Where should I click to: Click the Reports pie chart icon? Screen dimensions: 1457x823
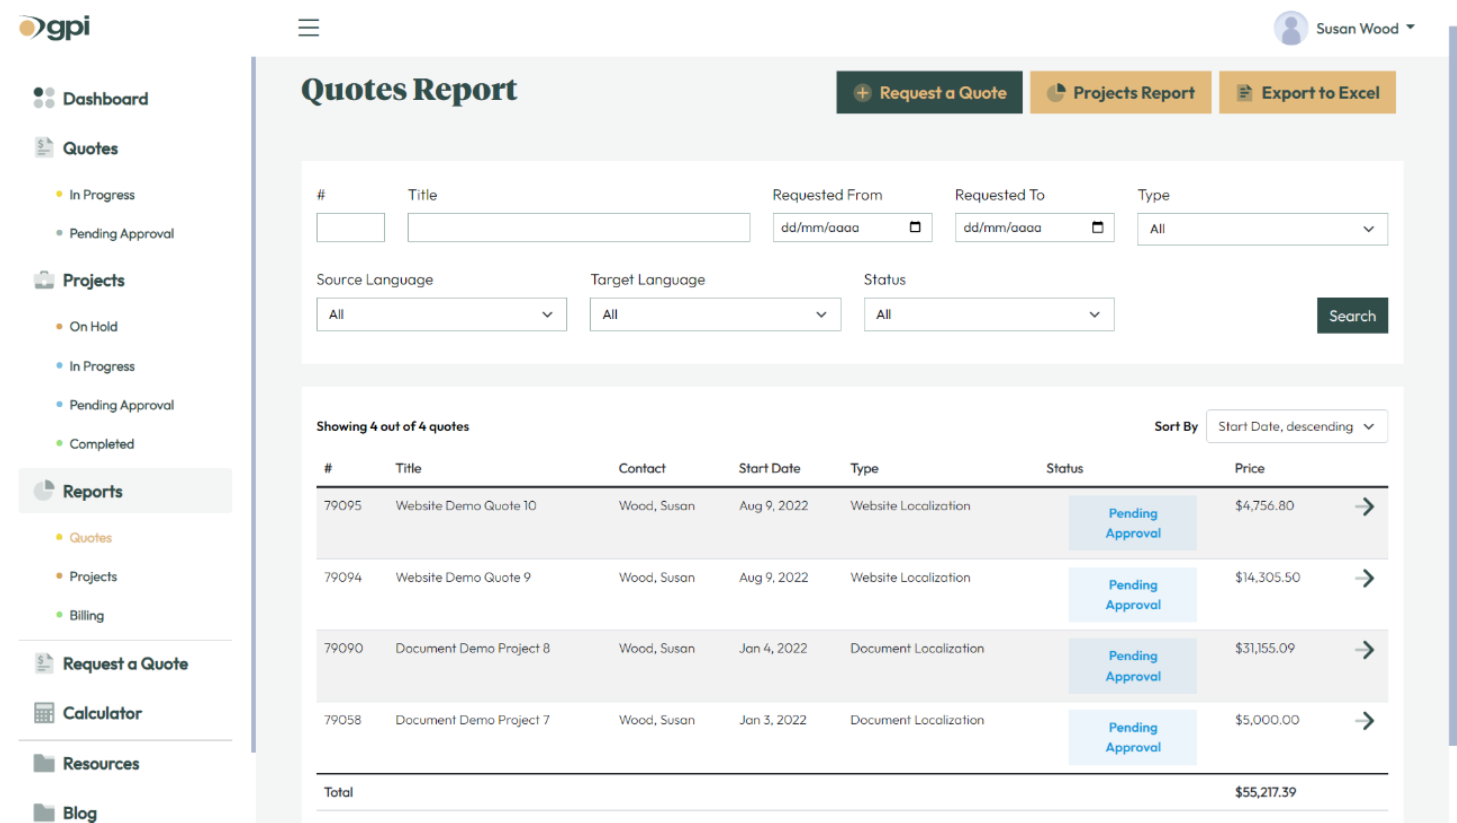(x=42, y=490)
